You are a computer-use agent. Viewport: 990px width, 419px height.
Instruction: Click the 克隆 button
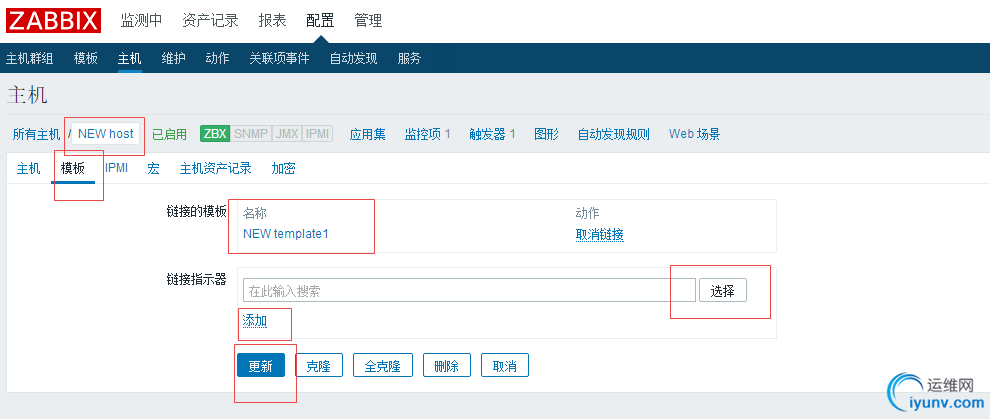319,365
